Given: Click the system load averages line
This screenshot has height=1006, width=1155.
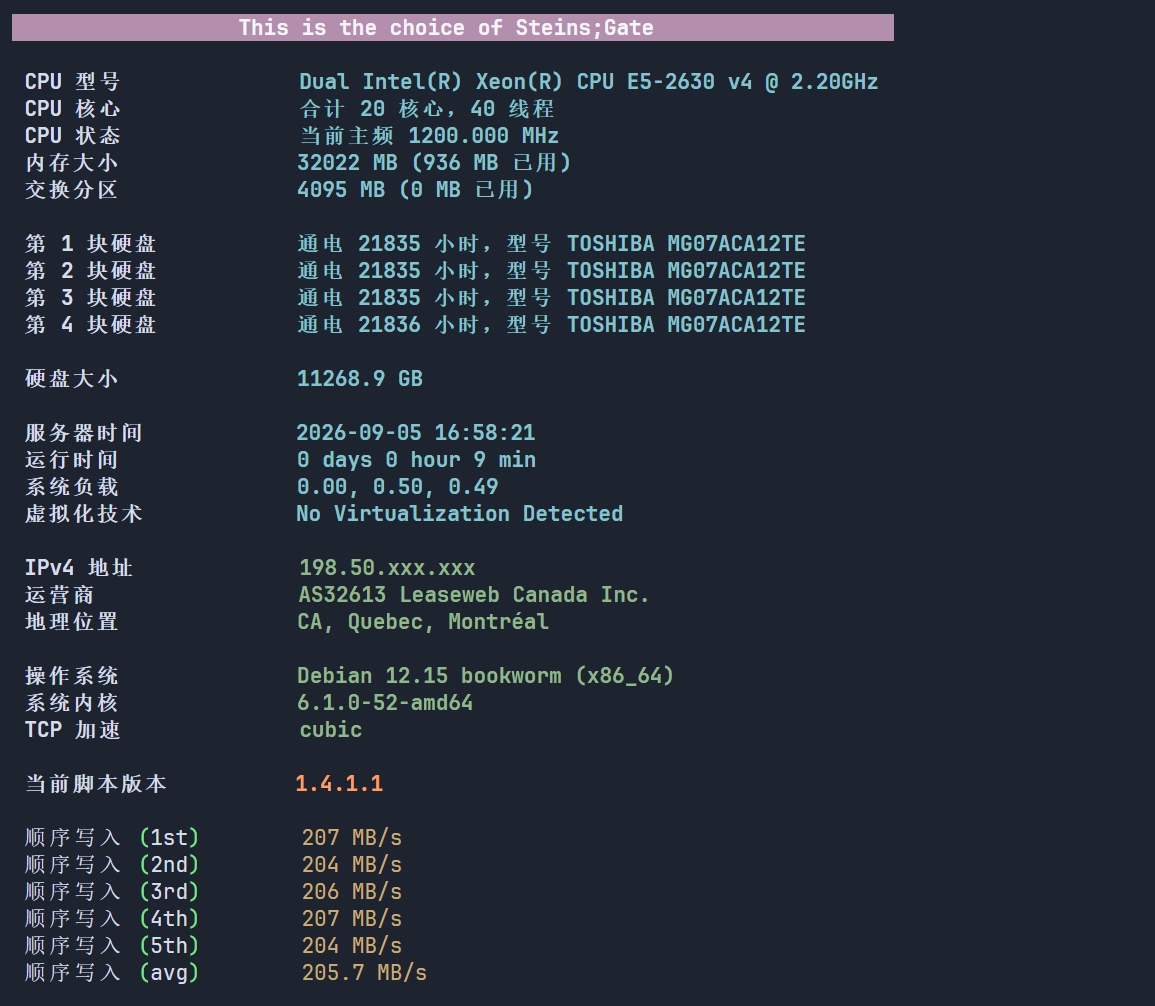Looking at the screenshot, I should [x=398, y=487].
